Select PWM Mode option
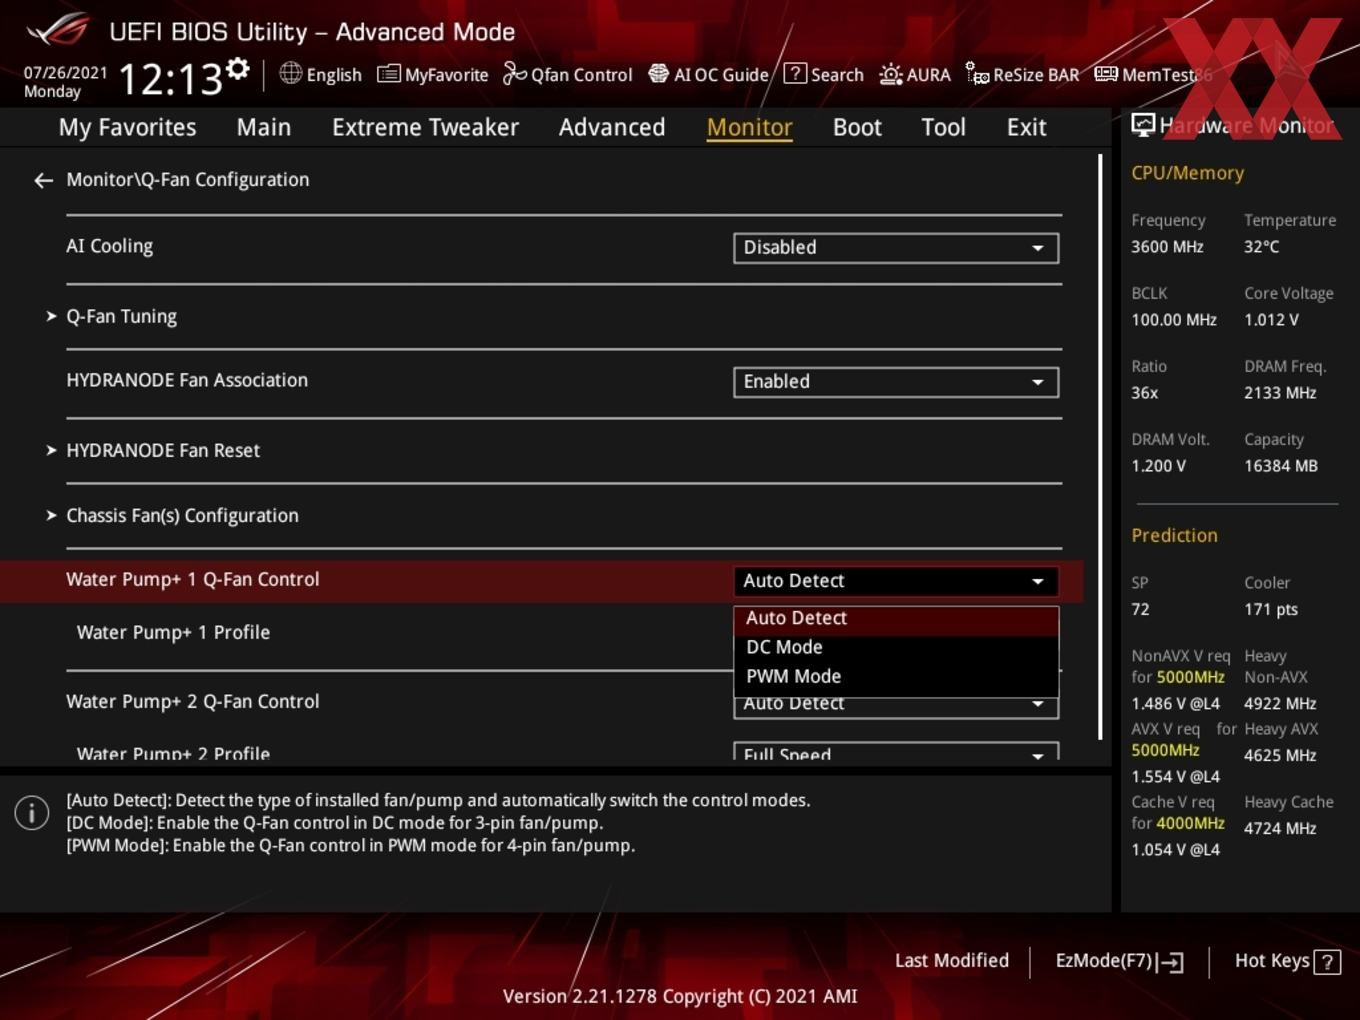Viewport: 1360px width, 1020px height. coord(896,677)
